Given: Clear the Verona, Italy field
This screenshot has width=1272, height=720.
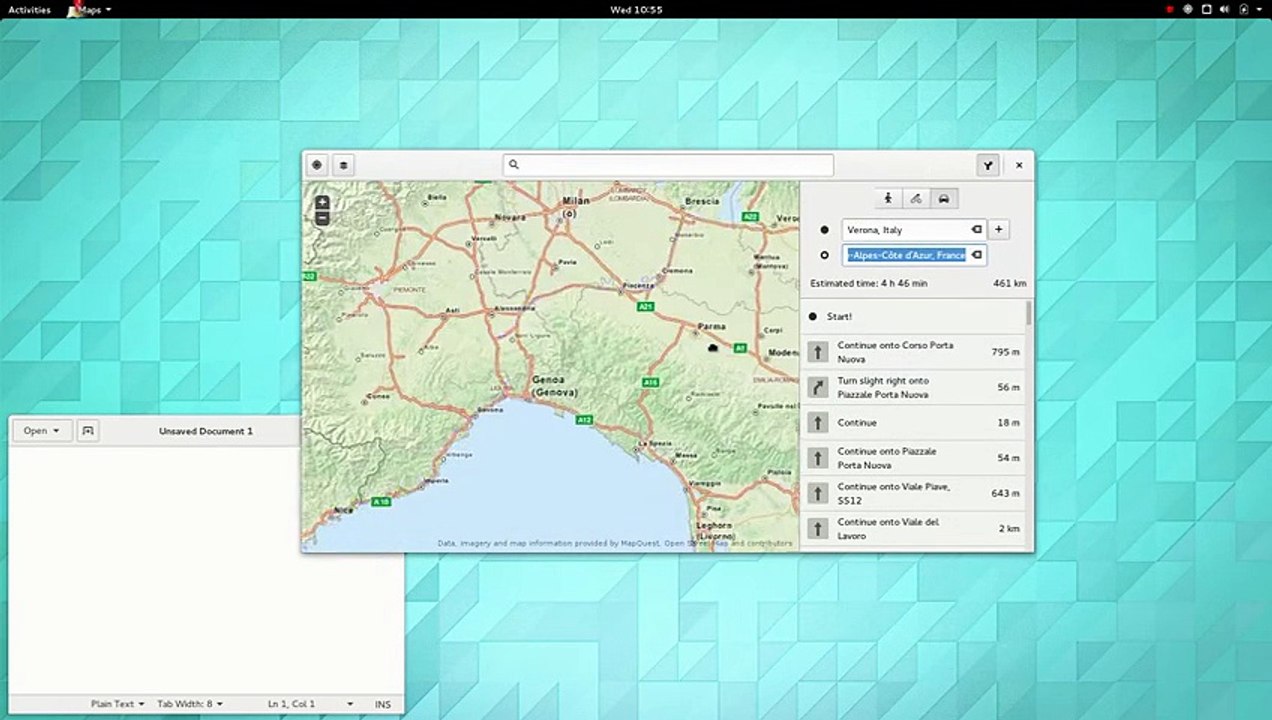Looking at the screenshot, I should click(x=977, y=230).
